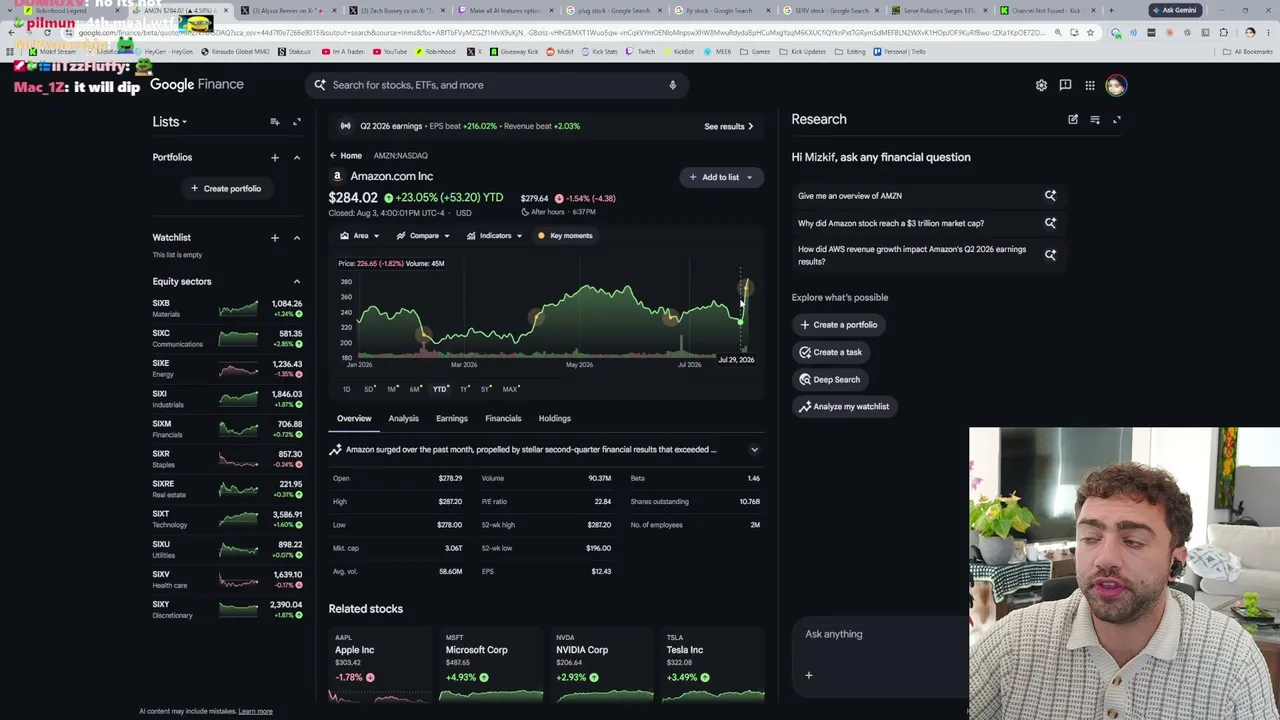Click the Create a task button
The height and width of the screenshot is (720, 1280).
[x=830, y=352]
